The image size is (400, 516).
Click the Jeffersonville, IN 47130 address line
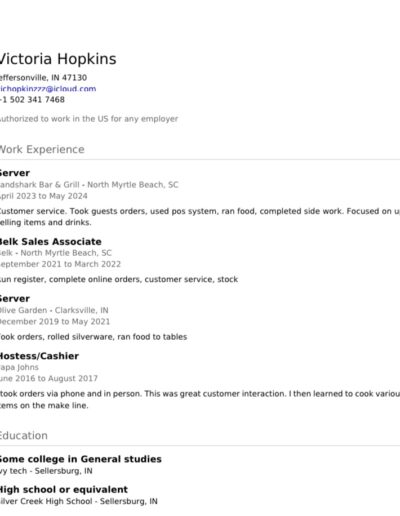click(43, 78)
